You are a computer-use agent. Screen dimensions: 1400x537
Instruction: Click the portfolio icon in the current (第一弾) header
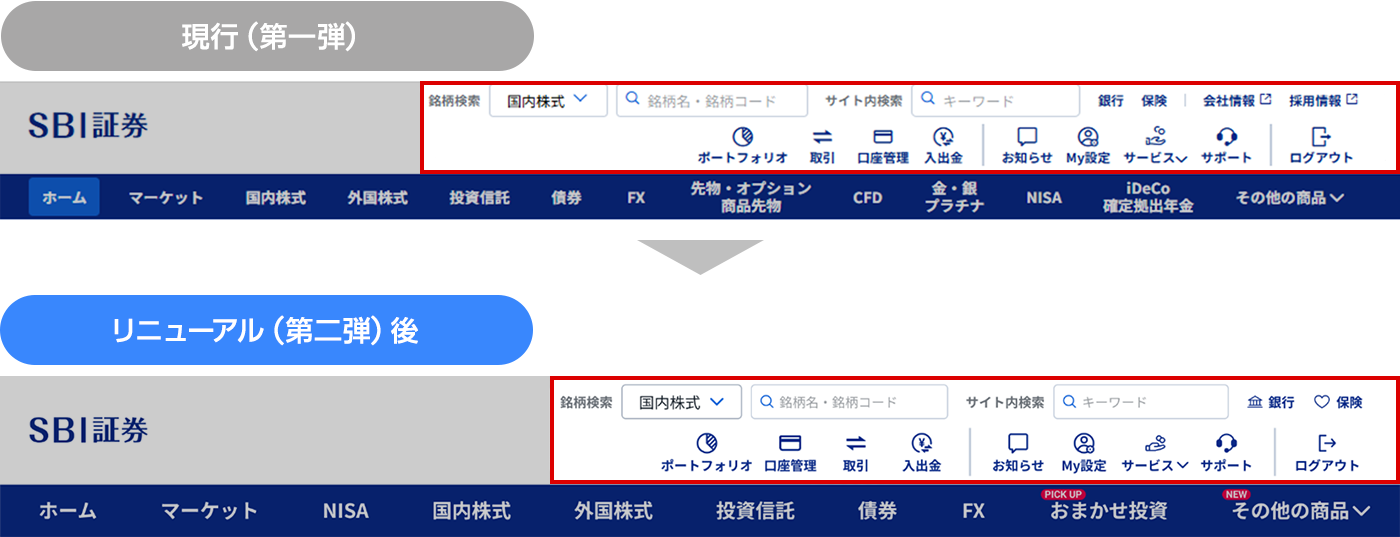pos(742,137)
